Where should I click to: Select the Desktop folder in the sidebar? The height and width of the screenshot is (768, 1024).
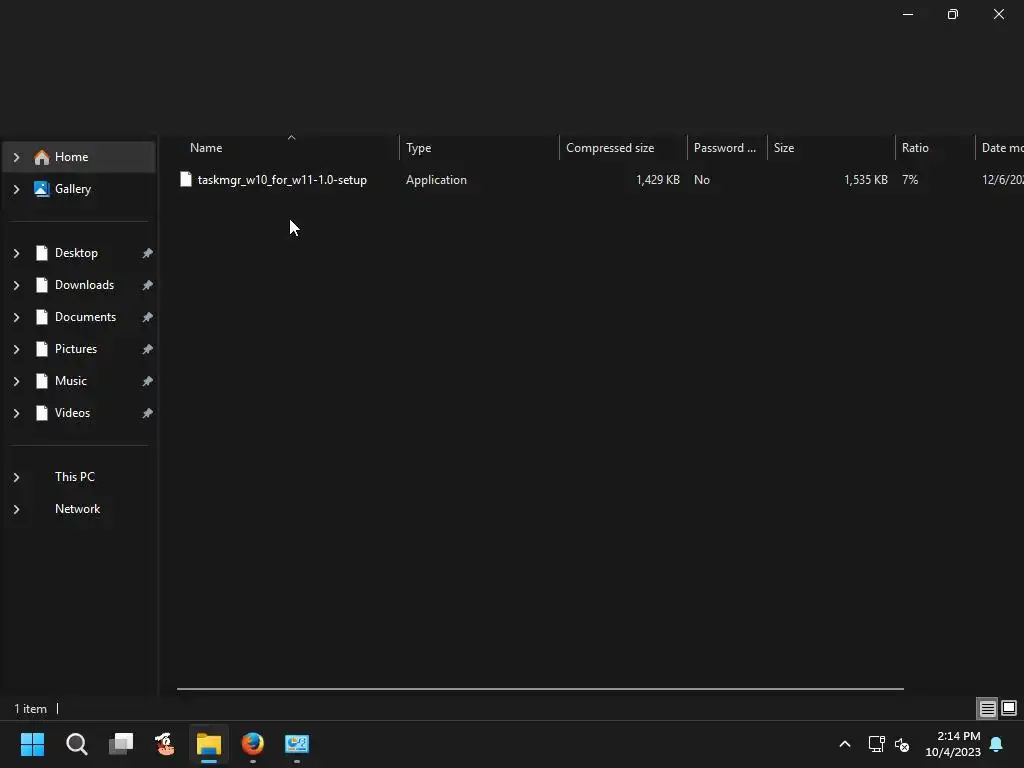click(78, 253)
